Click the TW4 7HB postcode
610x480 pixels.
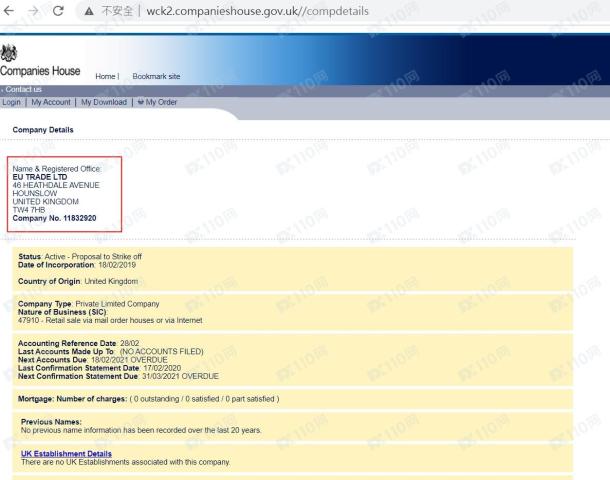click(29, 210)
